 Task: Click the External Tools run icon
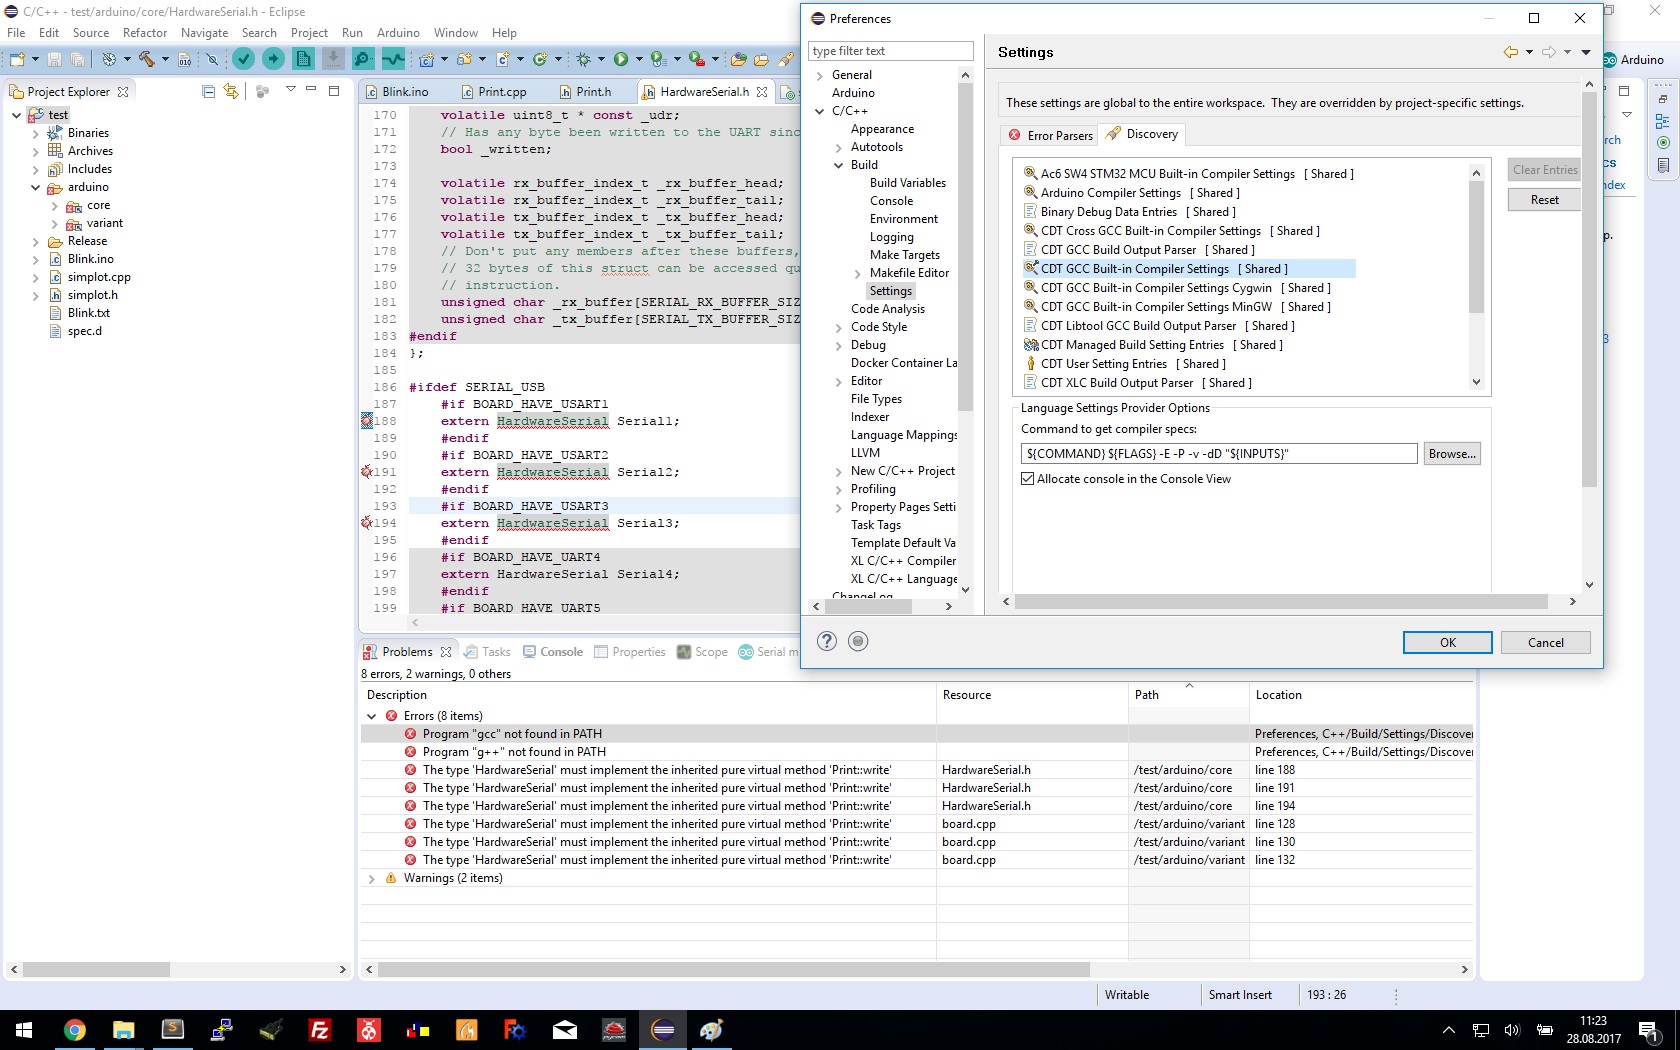click(697, 59)
